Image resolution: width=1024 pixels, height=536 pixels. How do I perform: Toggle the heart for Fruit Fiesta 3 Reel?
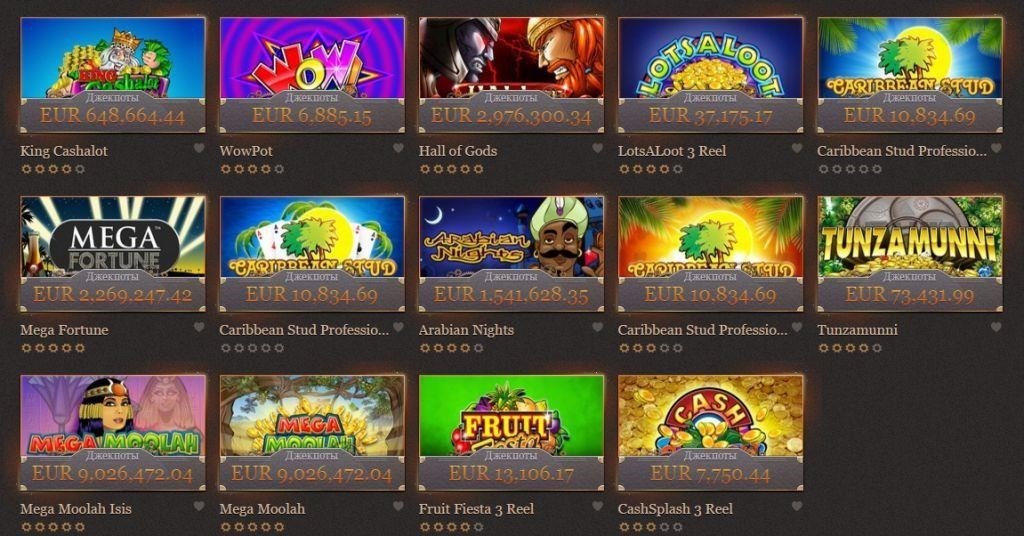click(598, 506)
